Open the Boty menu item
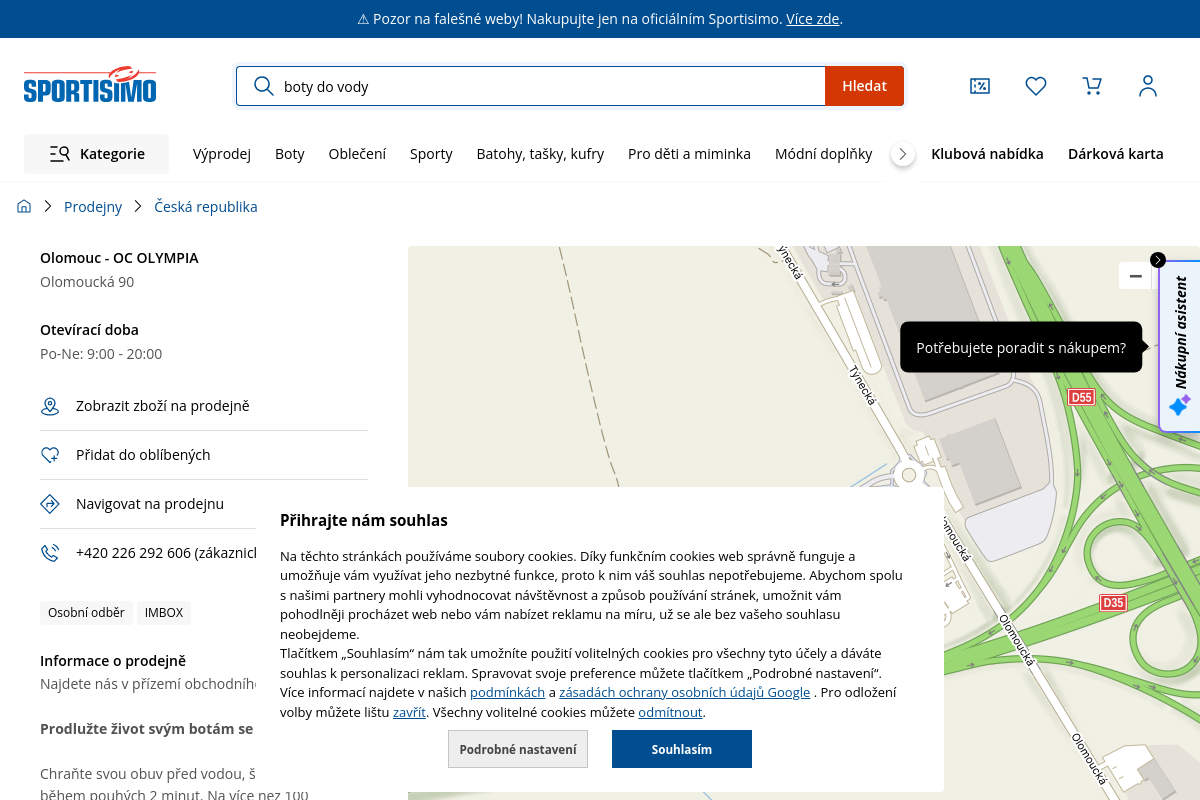The image size is (1200, 800). point(290,154)
